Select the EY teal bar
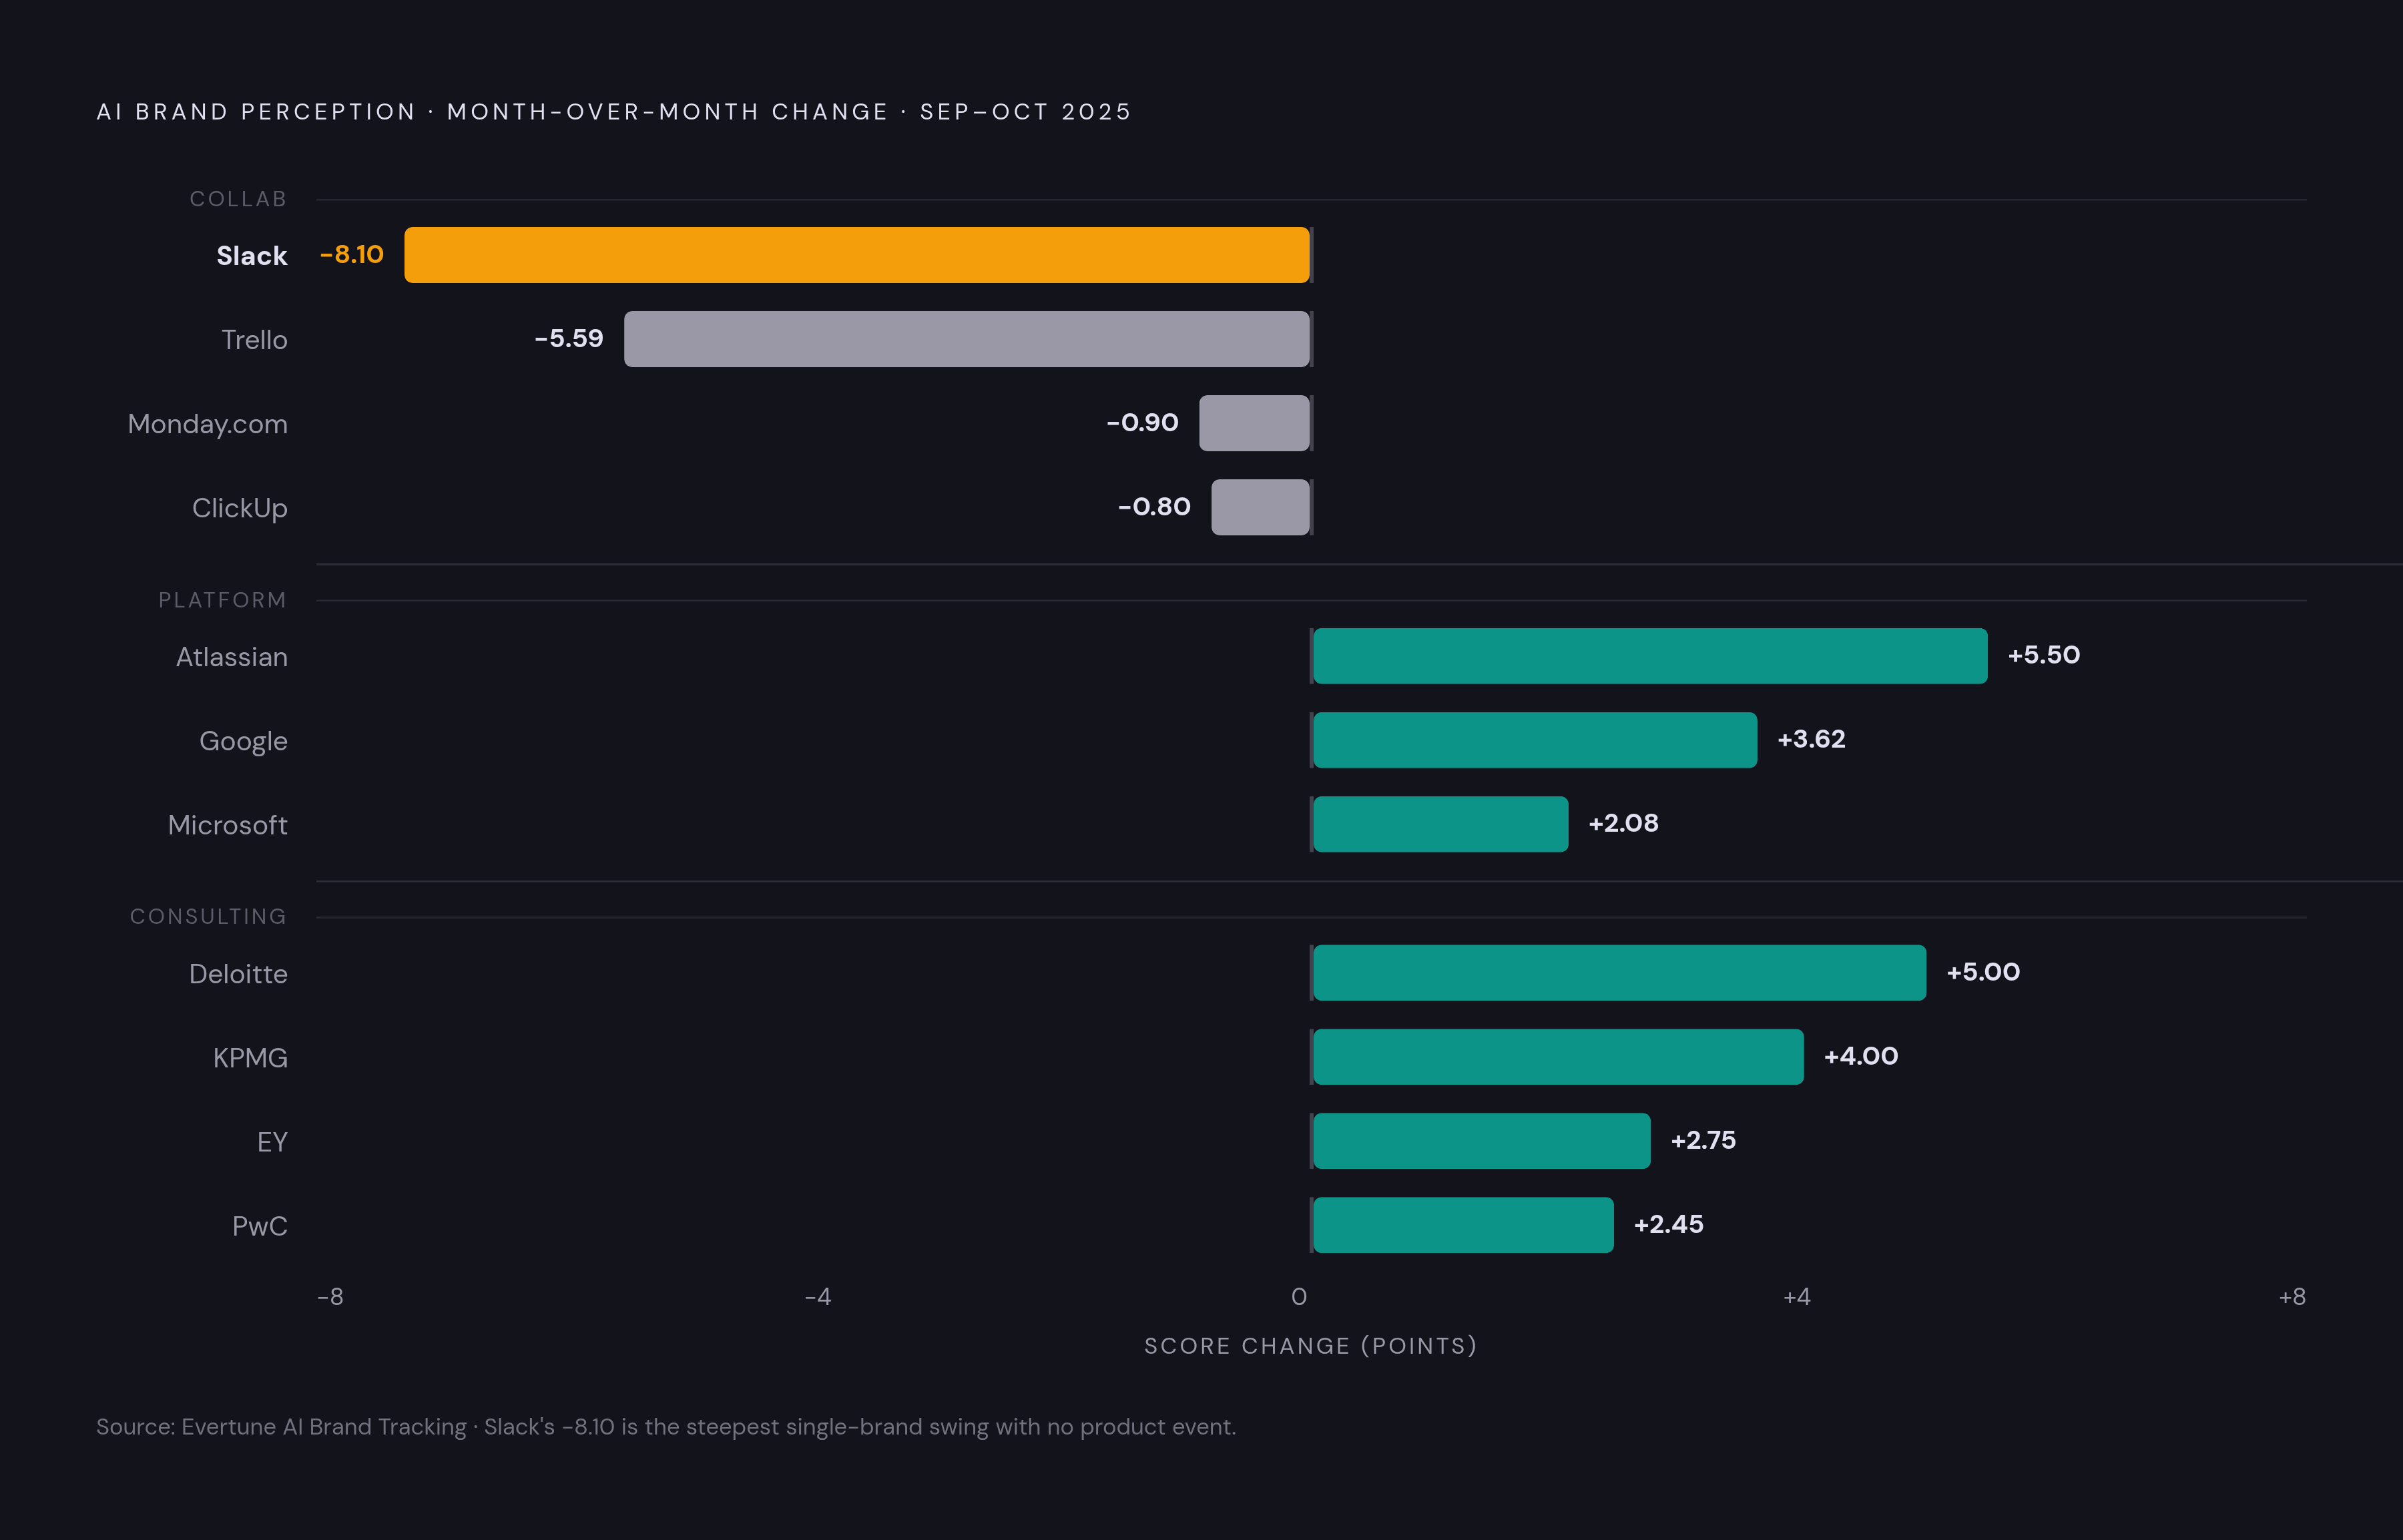2403x1540 pixels. click(x=1482, y=1141)
